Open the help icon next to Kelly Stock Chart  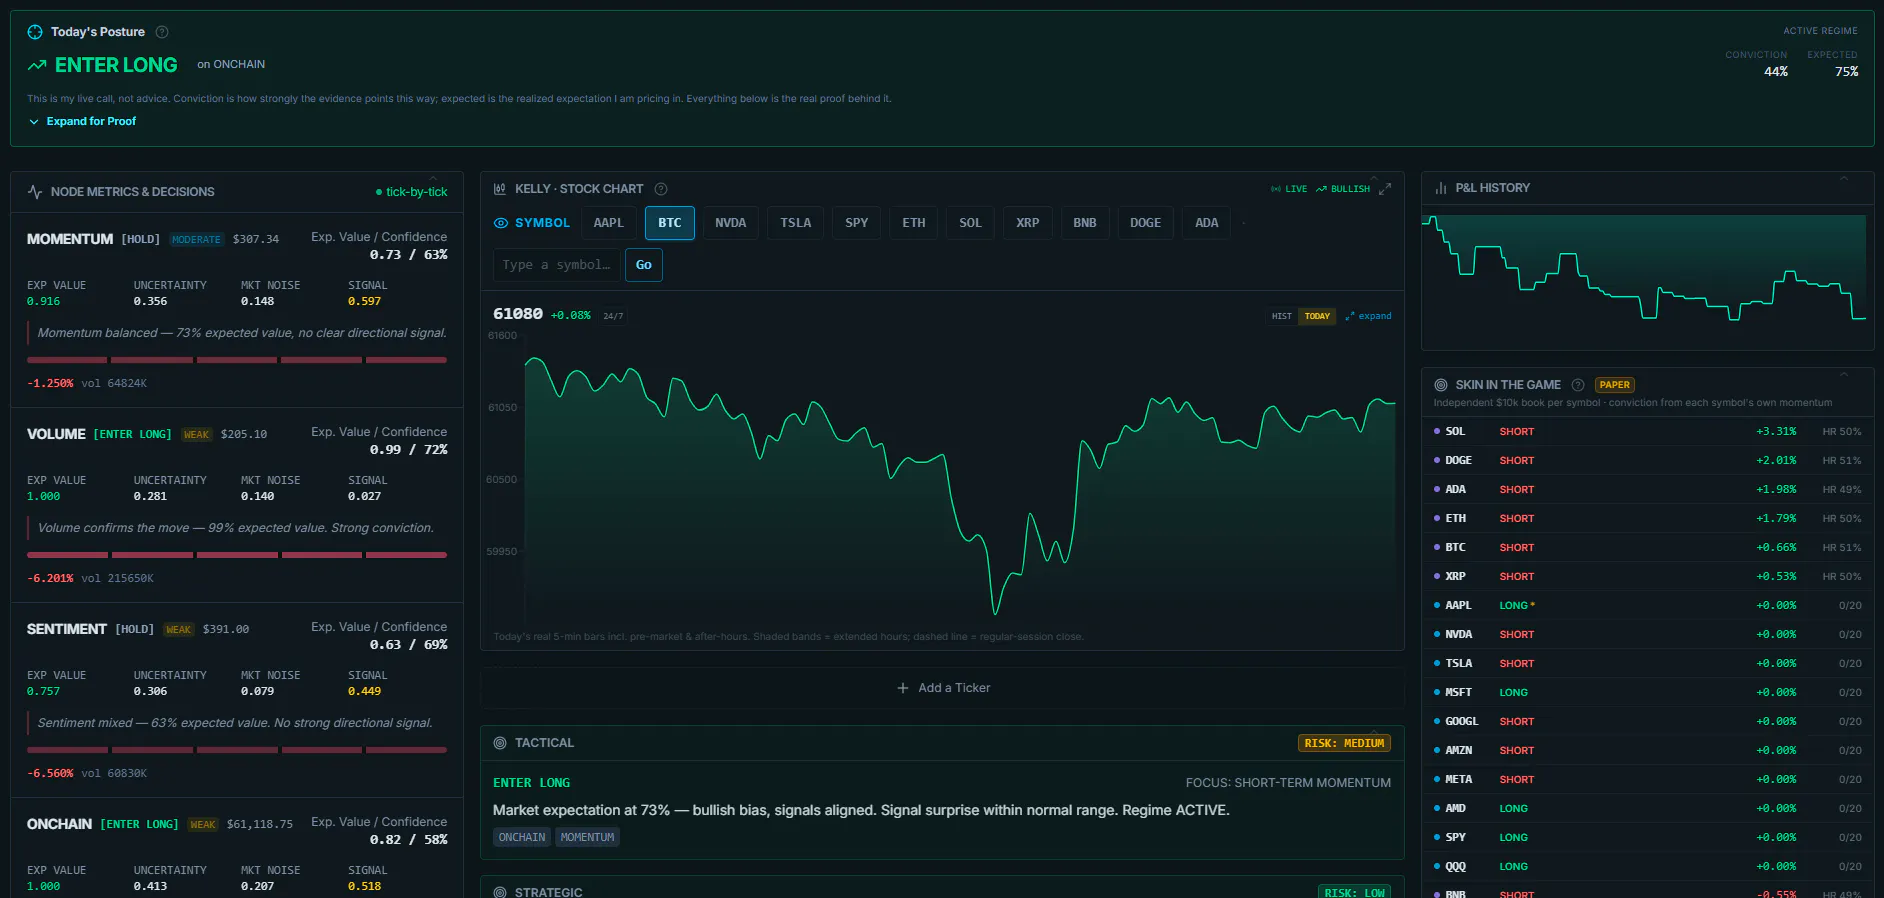[x=661, y=189]
